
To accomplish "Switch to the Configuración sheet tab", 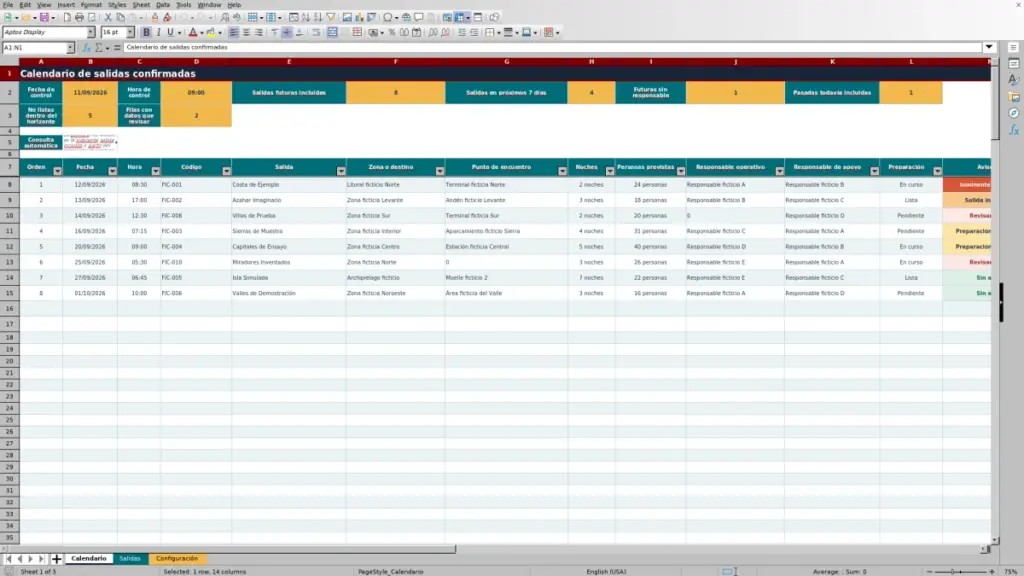I will point(177,559).
